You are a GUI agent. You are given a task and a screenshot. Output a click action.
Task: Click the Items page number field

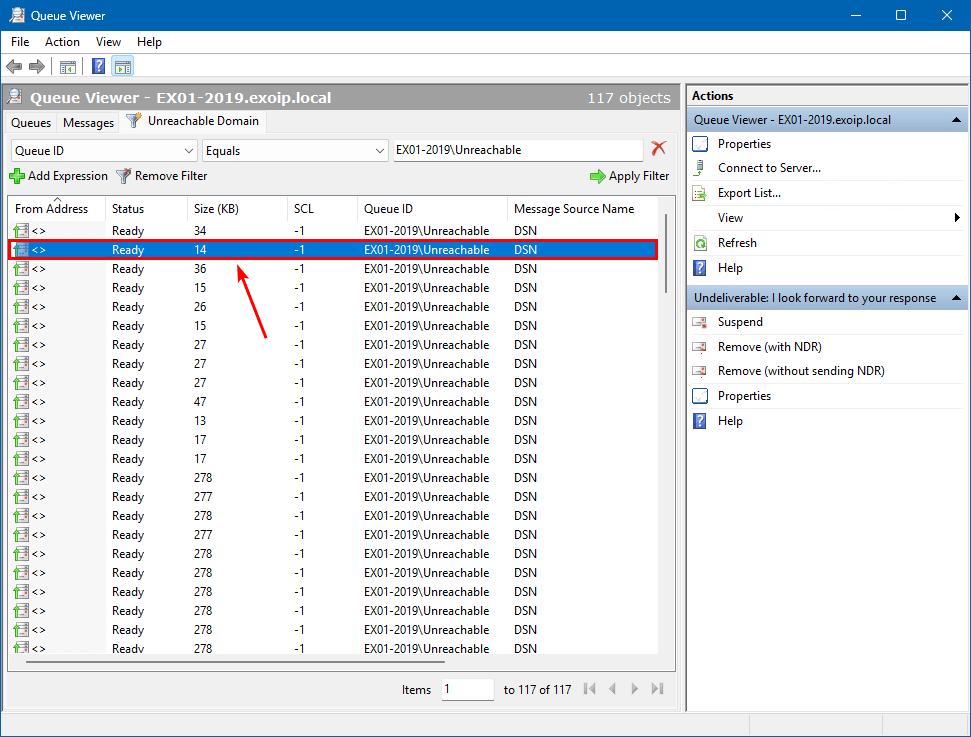[x=467, y=689]
